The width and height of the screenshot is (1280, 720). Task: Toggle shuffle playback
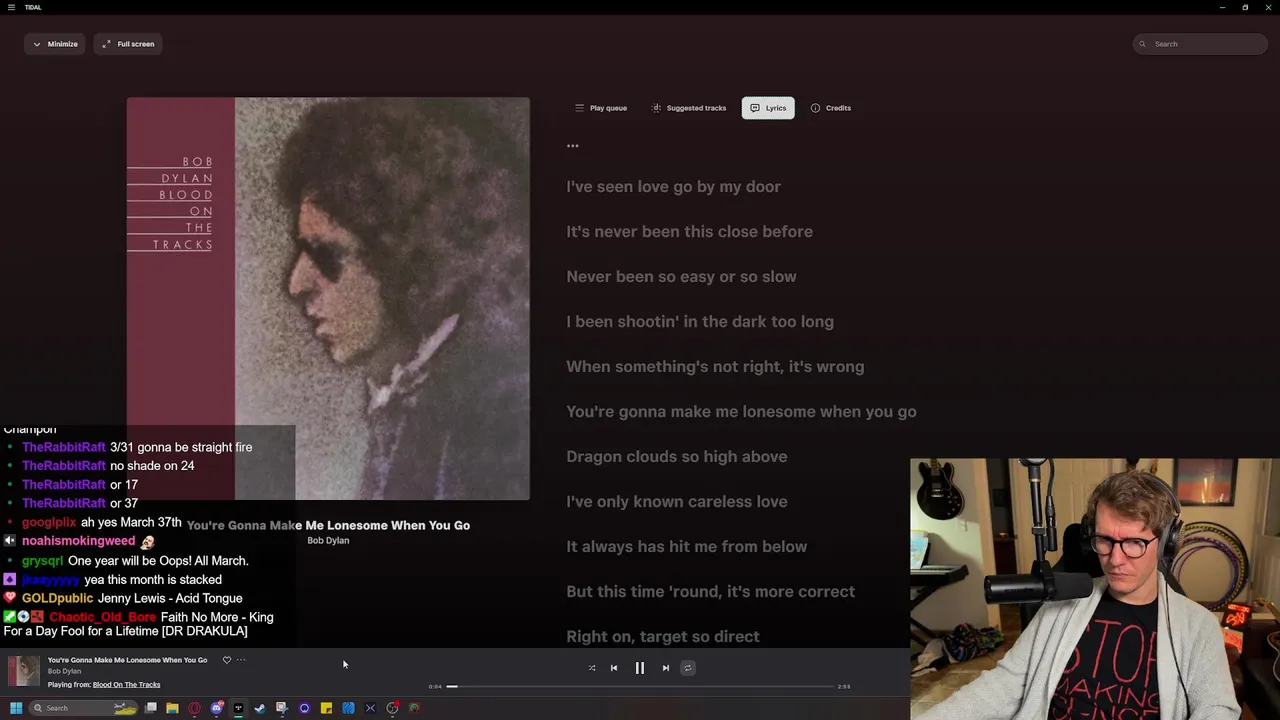click(x=592, y=668)
